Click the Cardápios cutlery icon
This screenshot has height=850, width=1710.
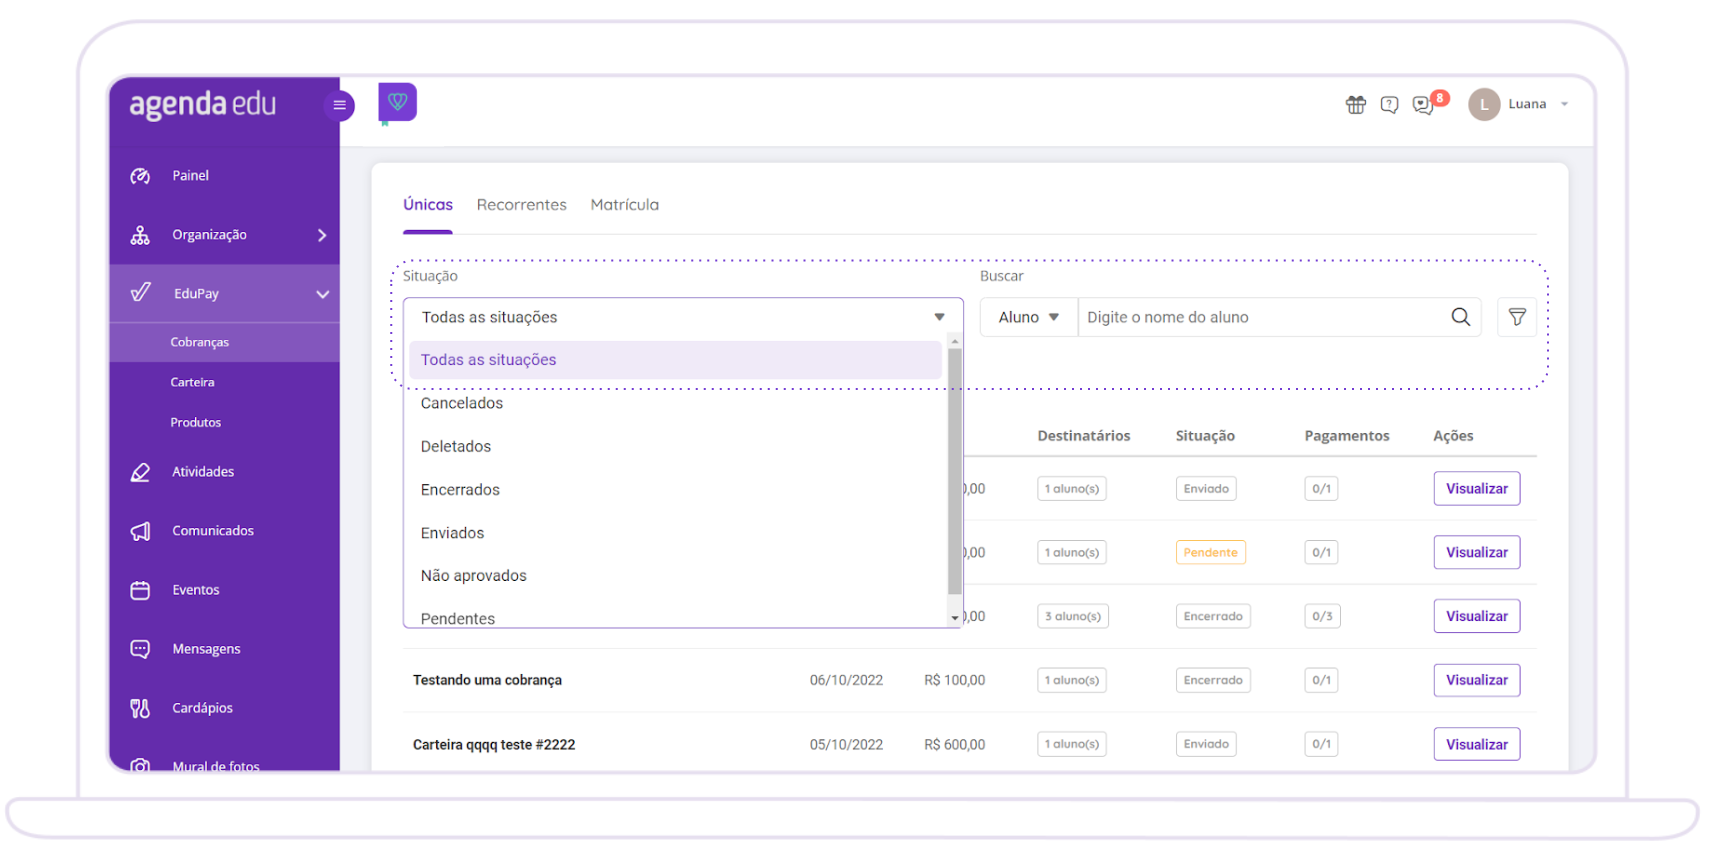(140, 708)
